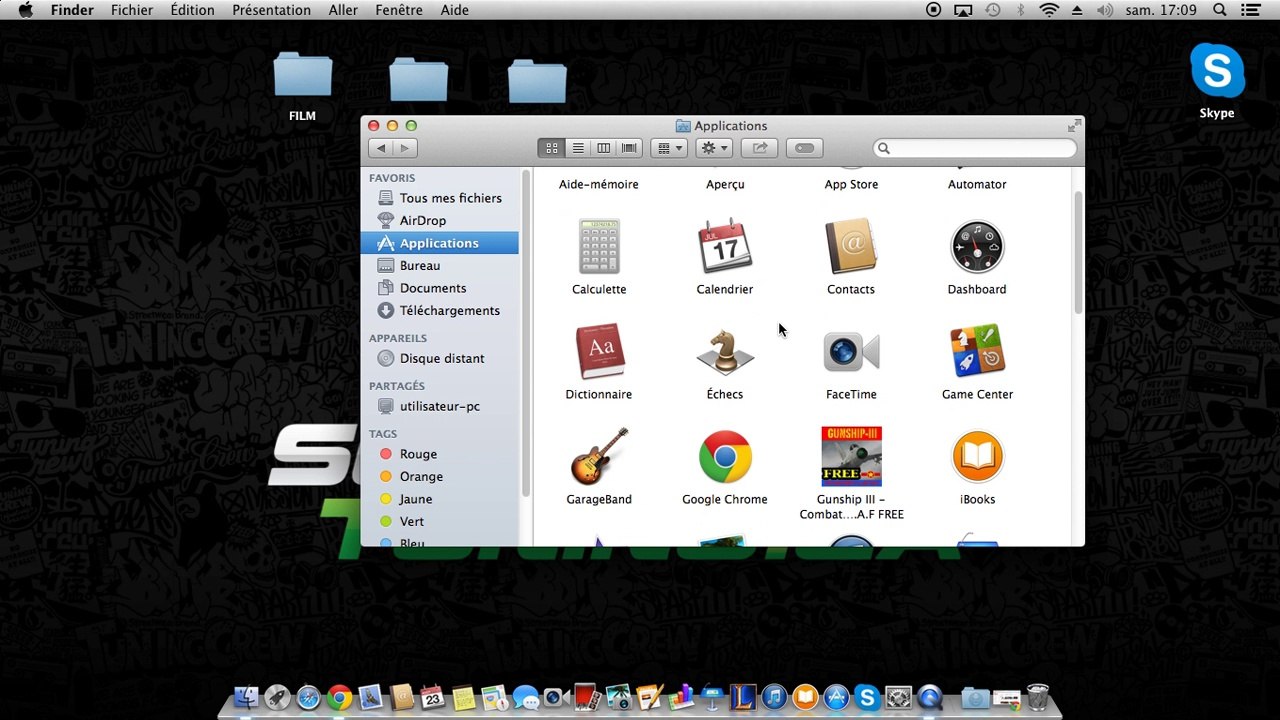Open App Store from the Dock
The image size is (1280, 720).
(x=836, y=698)
